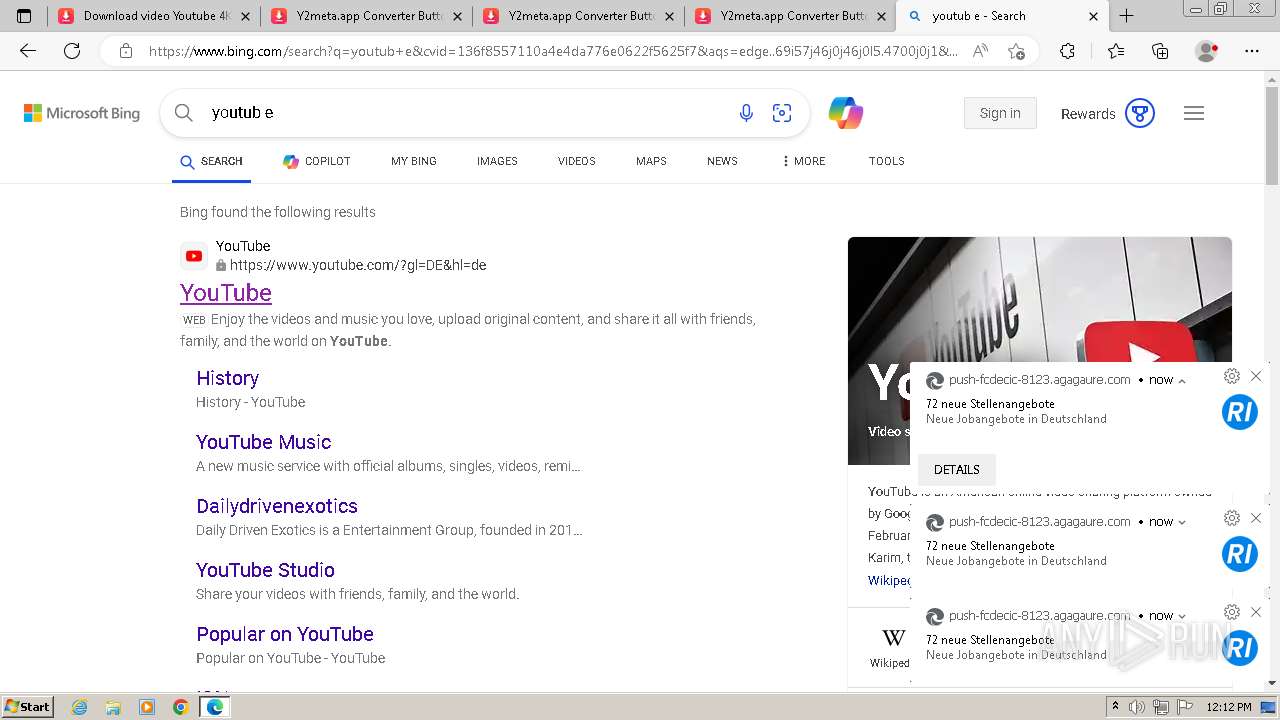Expand the second notification chevron
This screenshot has height=720, width=1280.
(1182, 522)
